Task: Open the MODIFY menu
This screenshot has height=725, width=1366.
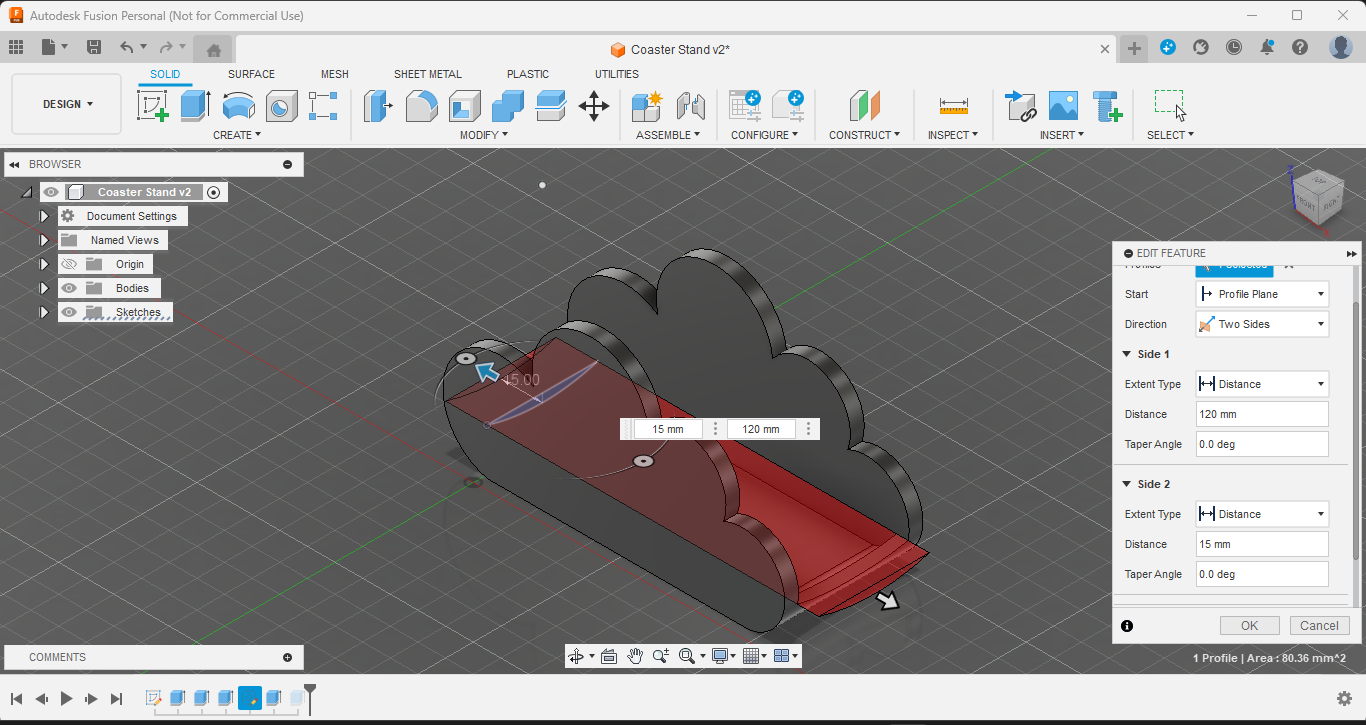Action: (x=484, y=135)
